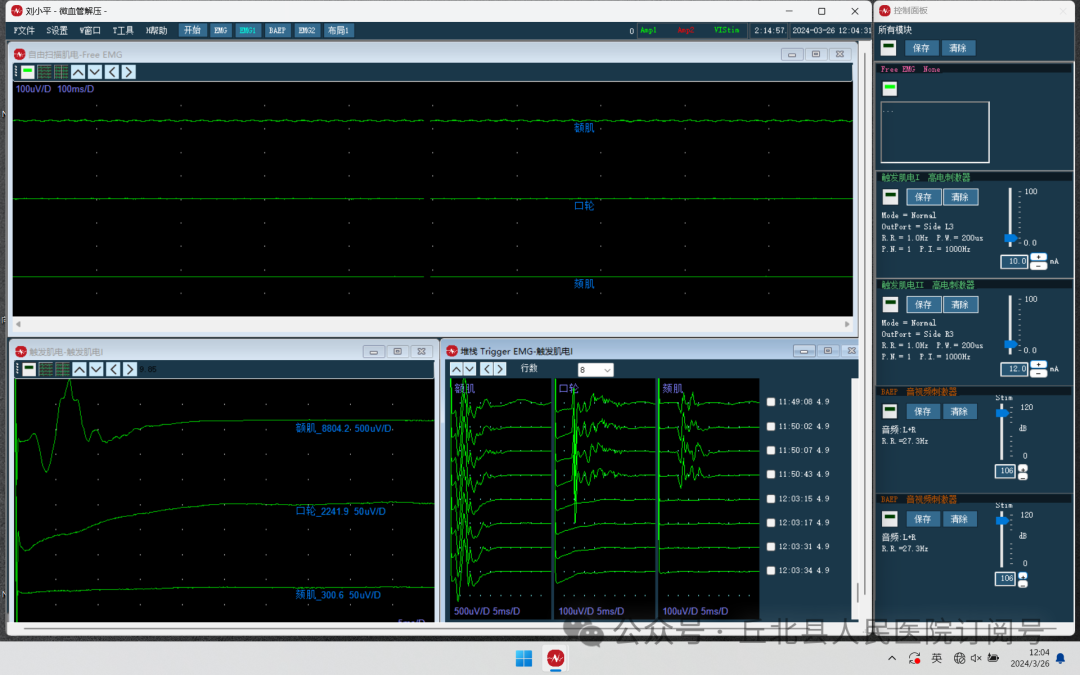Toggle the monitor icon in 触发肌电I window toolbar
1080x675 pixels.
[x=29, y=369]
